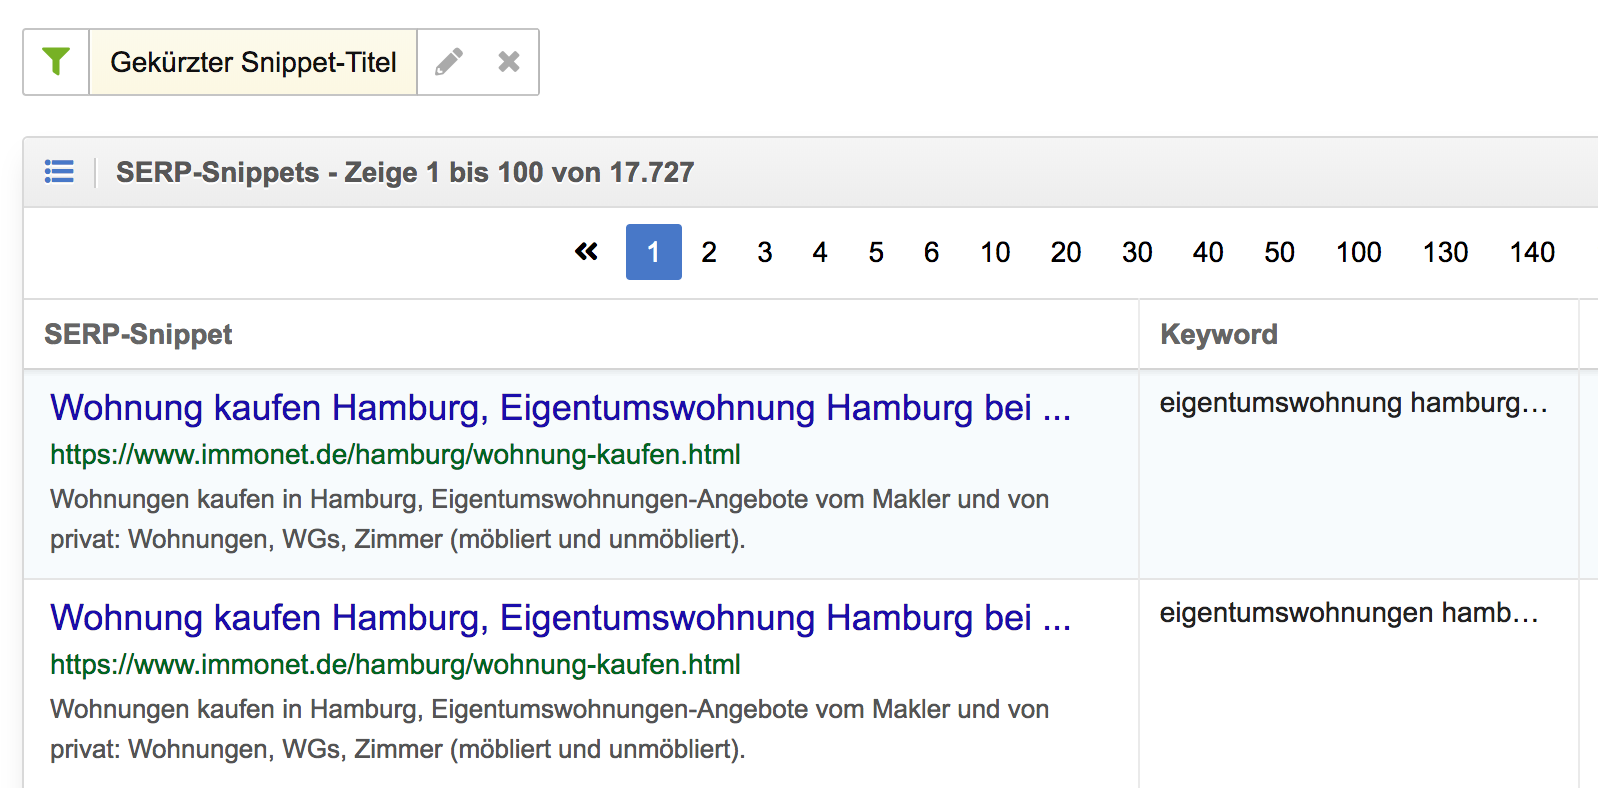The width and height of the screenshot is (1598, 788).
Task: Click the green filter funnel icon
Action: pyautogui.click(x=56, y=62)
